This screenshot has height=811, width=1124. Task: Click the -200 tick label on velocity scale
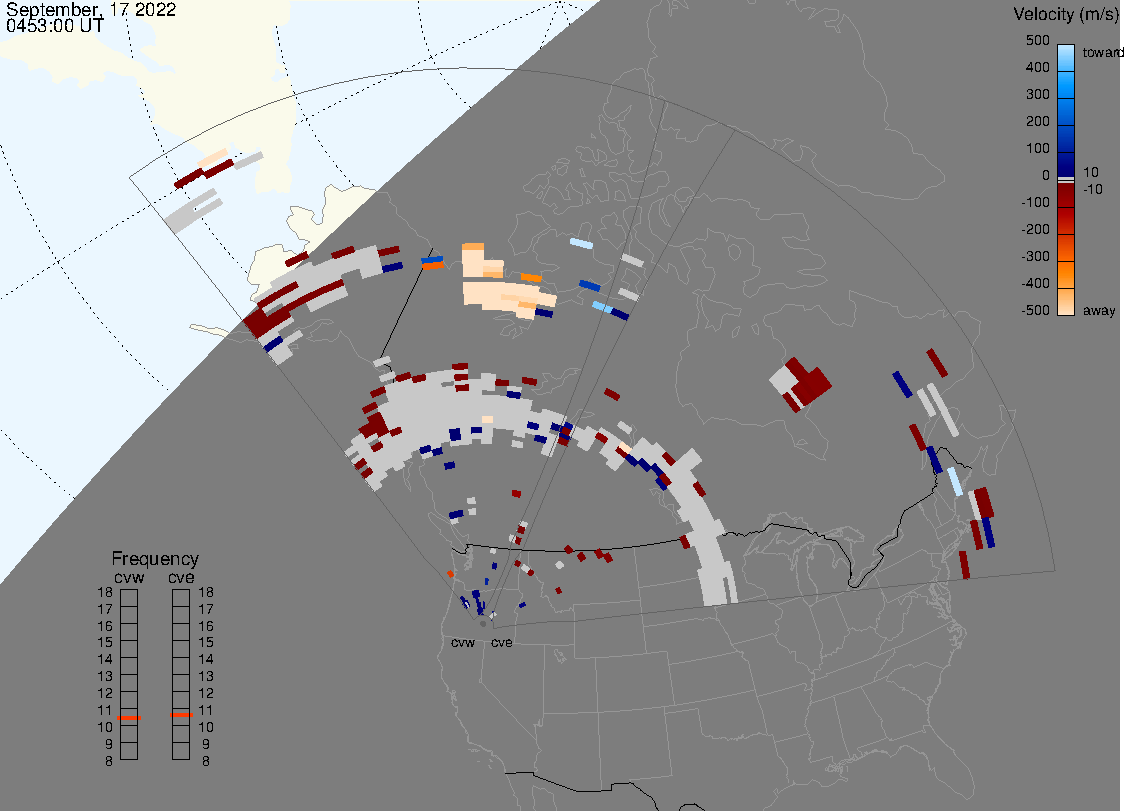coord(1035,229)
